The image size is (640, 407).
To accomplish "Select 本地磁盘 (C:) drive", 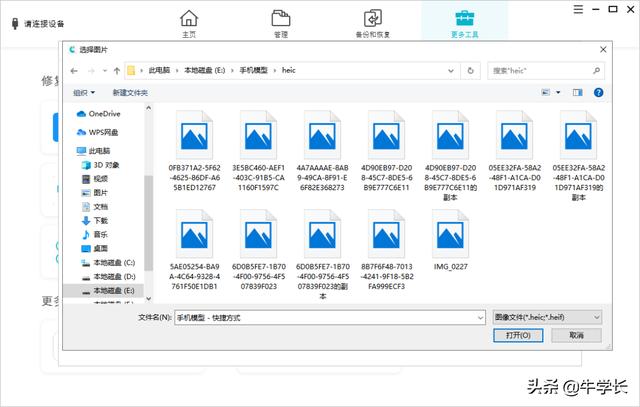I will click(108, 262).
